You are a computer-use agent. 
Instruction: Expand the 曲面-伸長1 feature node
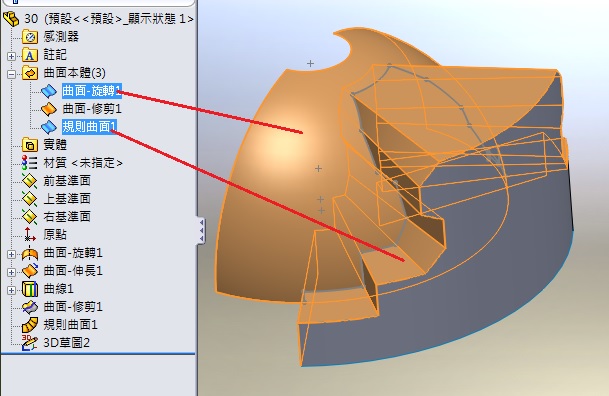[11, 273]
